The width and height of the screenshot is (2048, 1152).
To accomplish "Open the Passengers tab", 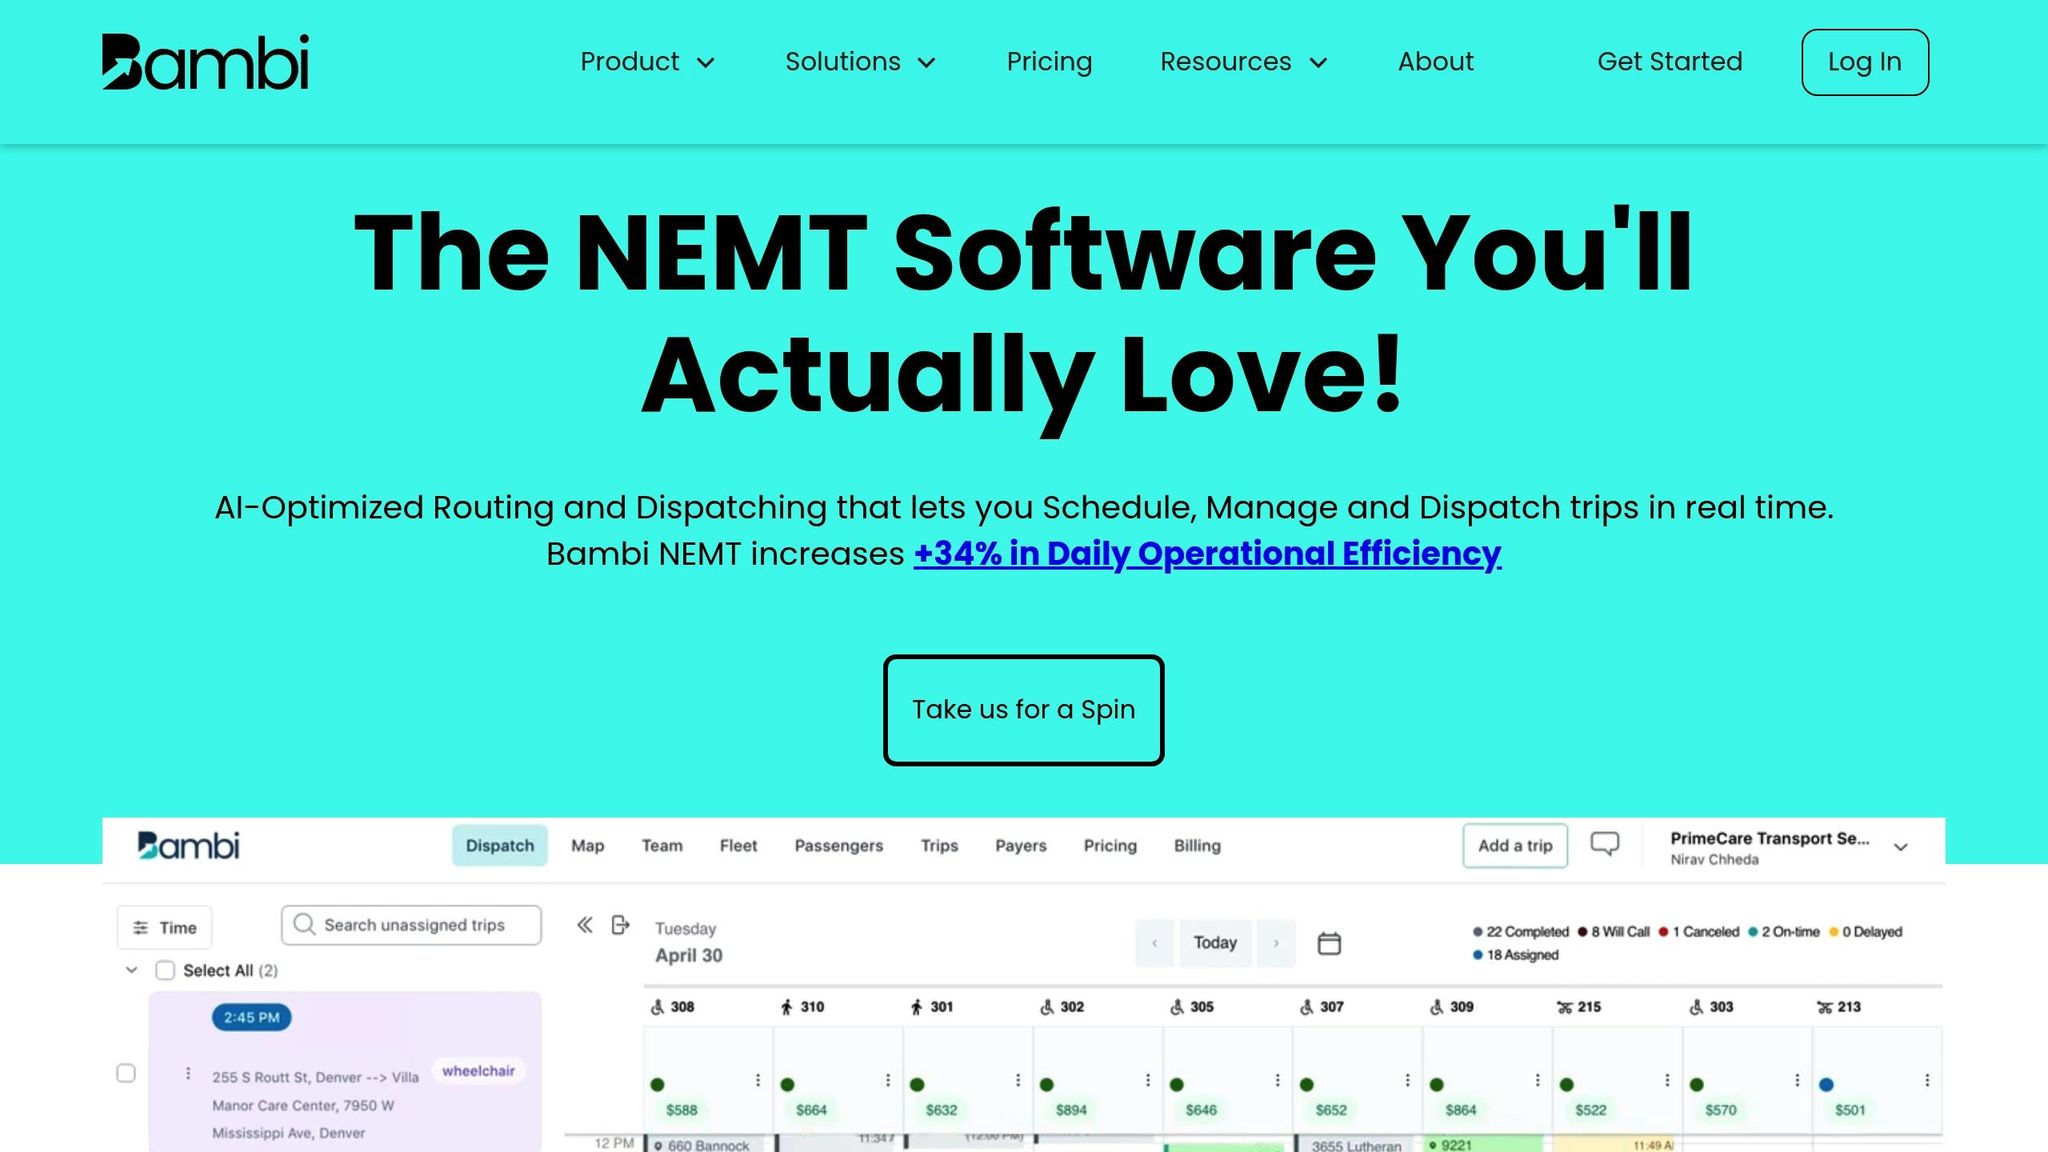I will pyautogui.click(x=839, y=846).
